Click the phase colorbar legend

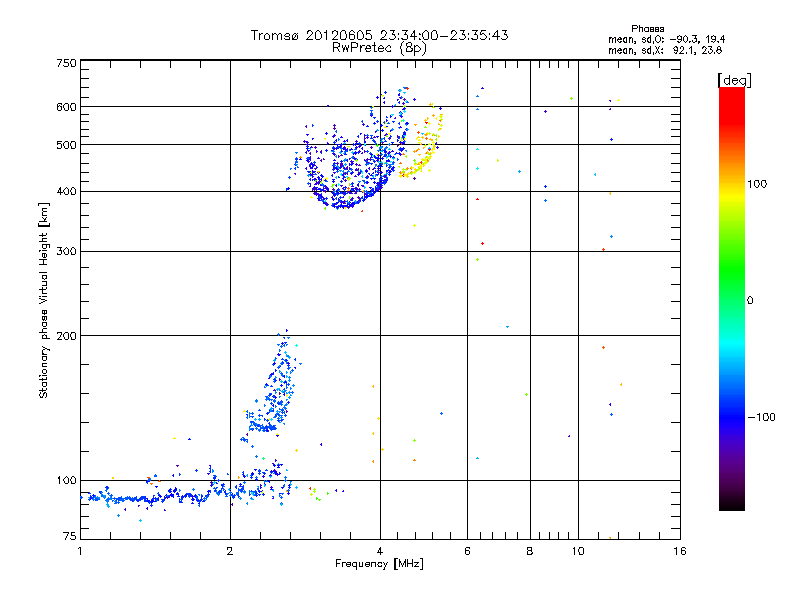732,298
